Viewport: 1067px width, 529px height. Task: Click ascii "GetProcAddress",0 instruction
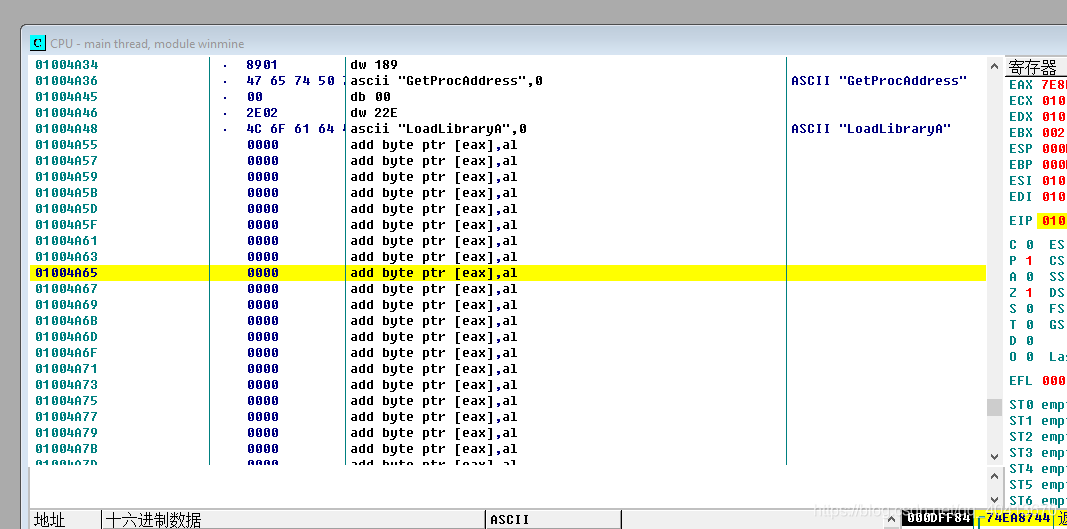click(446, 81)
